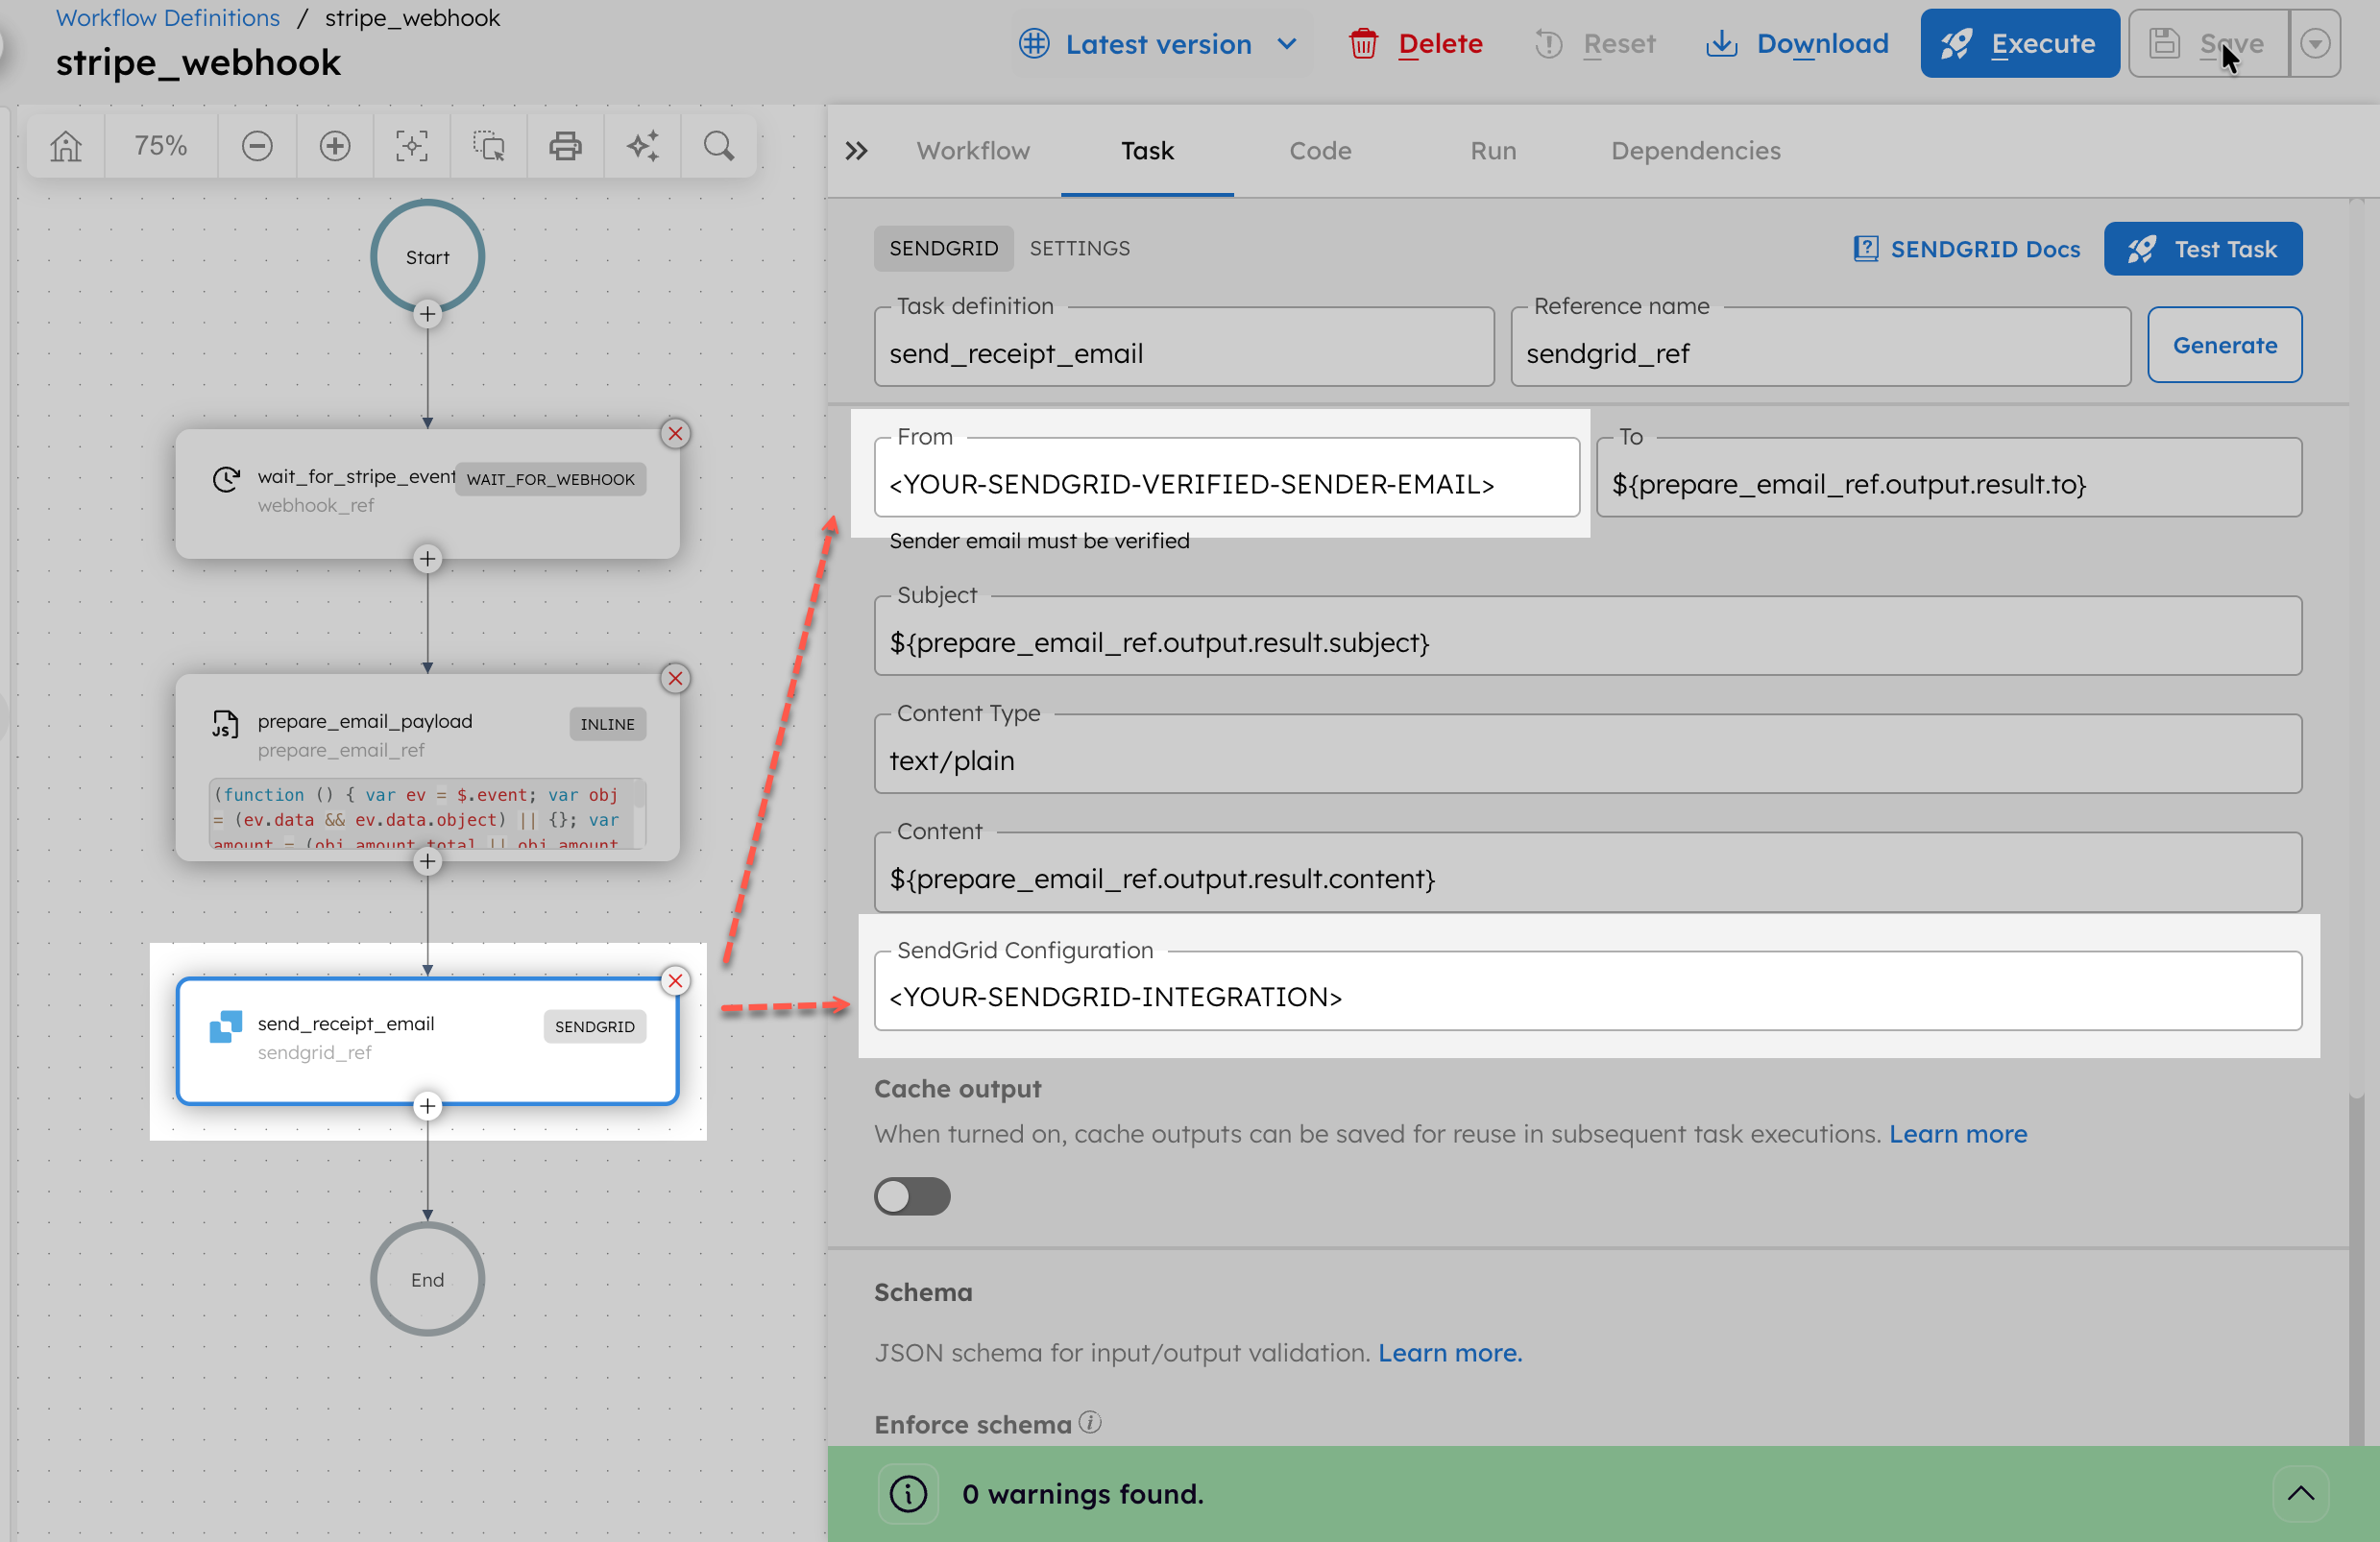Open the Latest version dropdown

click(1160, 43)
